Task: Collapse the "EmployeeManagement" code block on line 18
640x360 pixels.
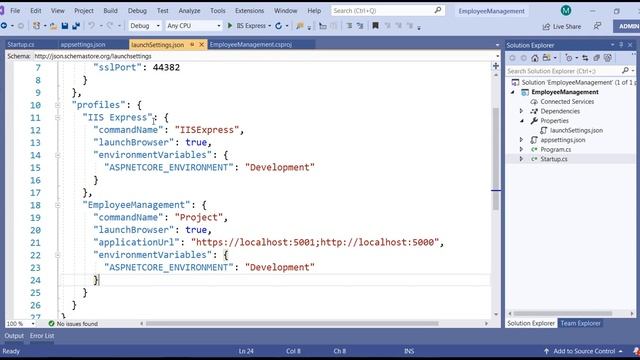Action: 58,205
